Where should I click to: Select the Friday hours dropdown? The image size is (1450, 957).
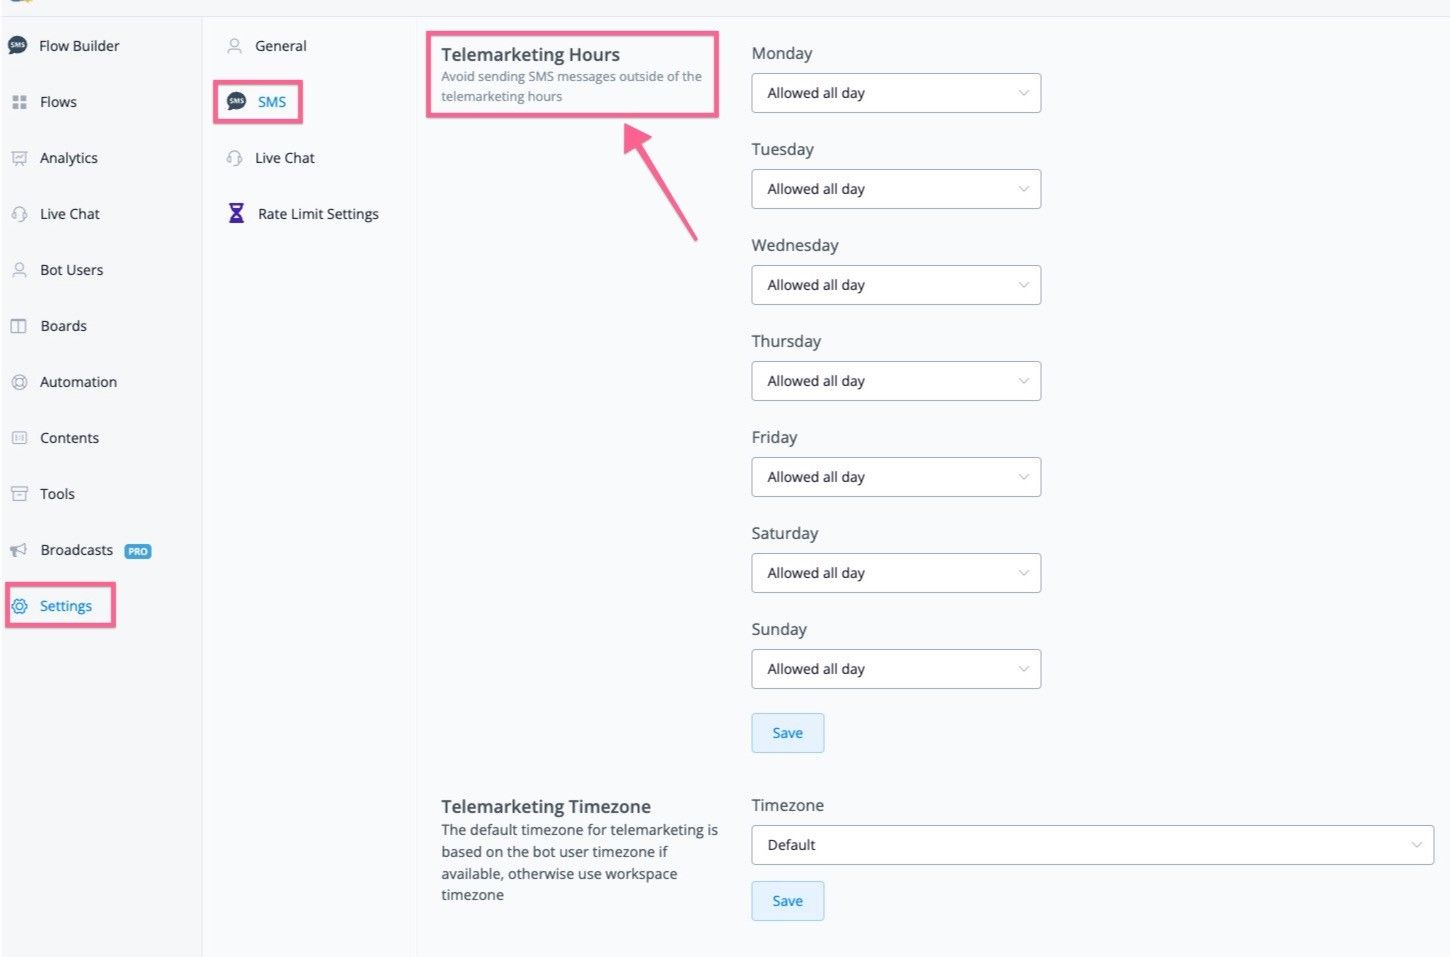click(x=895, y=477)
